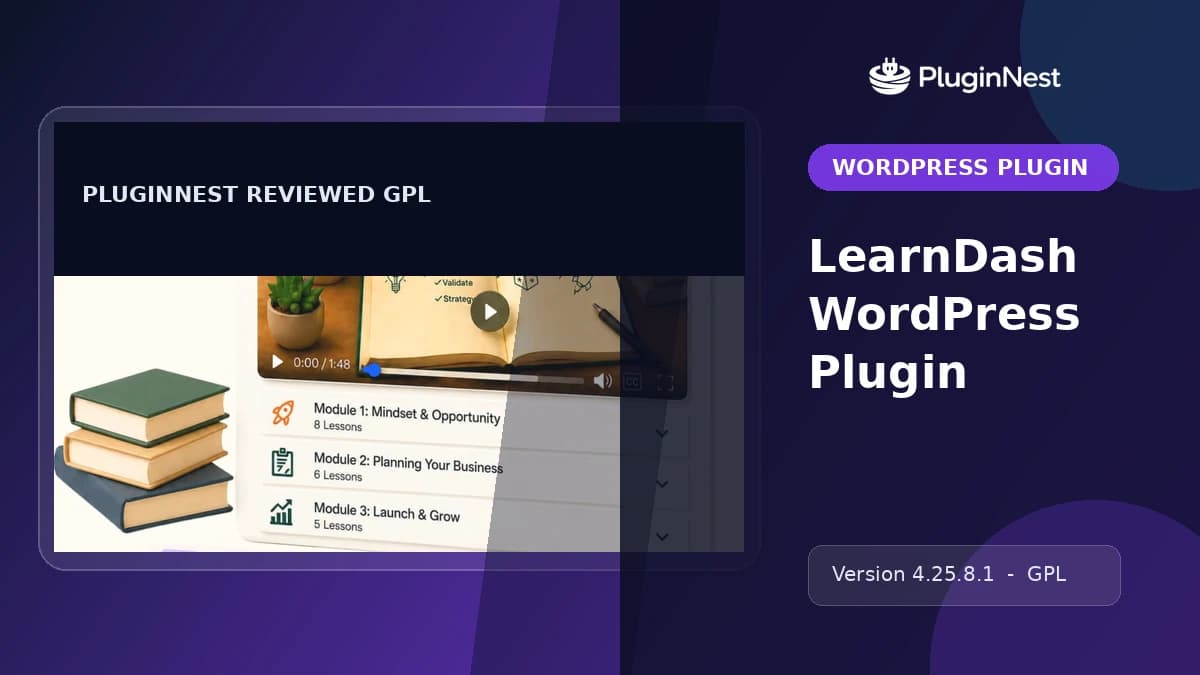Click the small play icon in the video bar
This screenshot has height=675, width=1200.
(278, 362)
